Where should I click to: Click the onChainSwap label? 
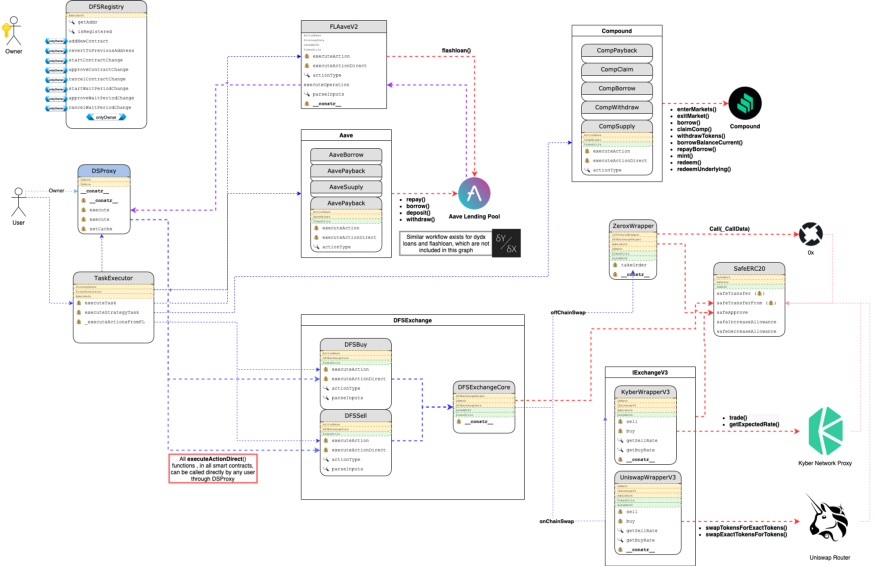coord(556,521)
